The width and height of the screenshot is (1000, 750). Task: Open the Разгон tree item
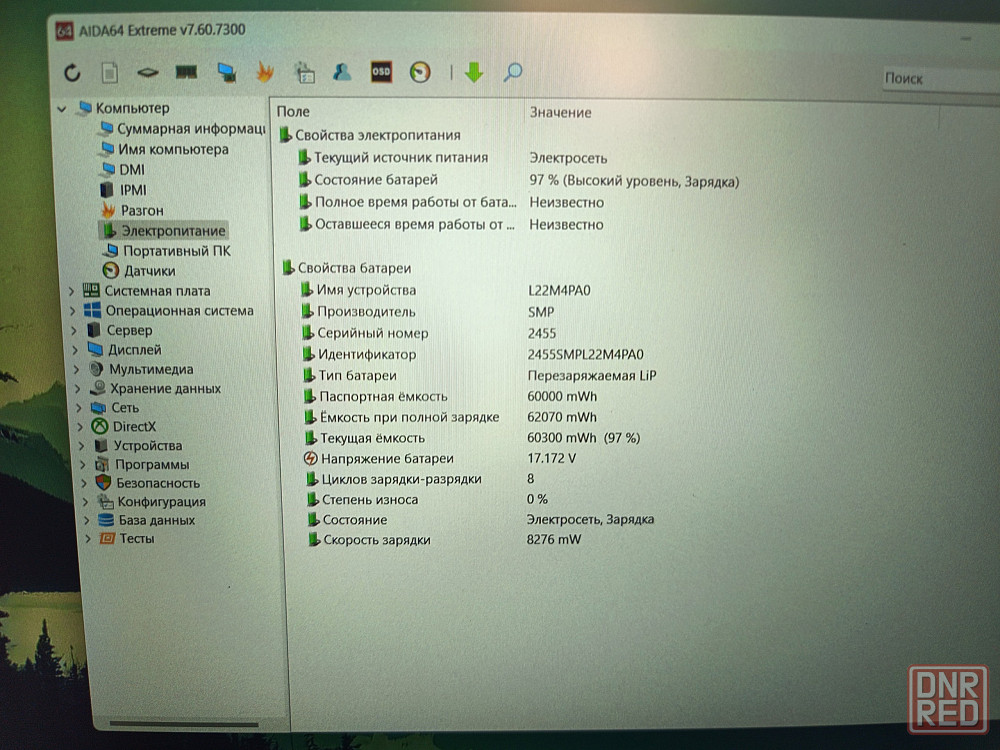pyautogui.click(x=142, y=210)
